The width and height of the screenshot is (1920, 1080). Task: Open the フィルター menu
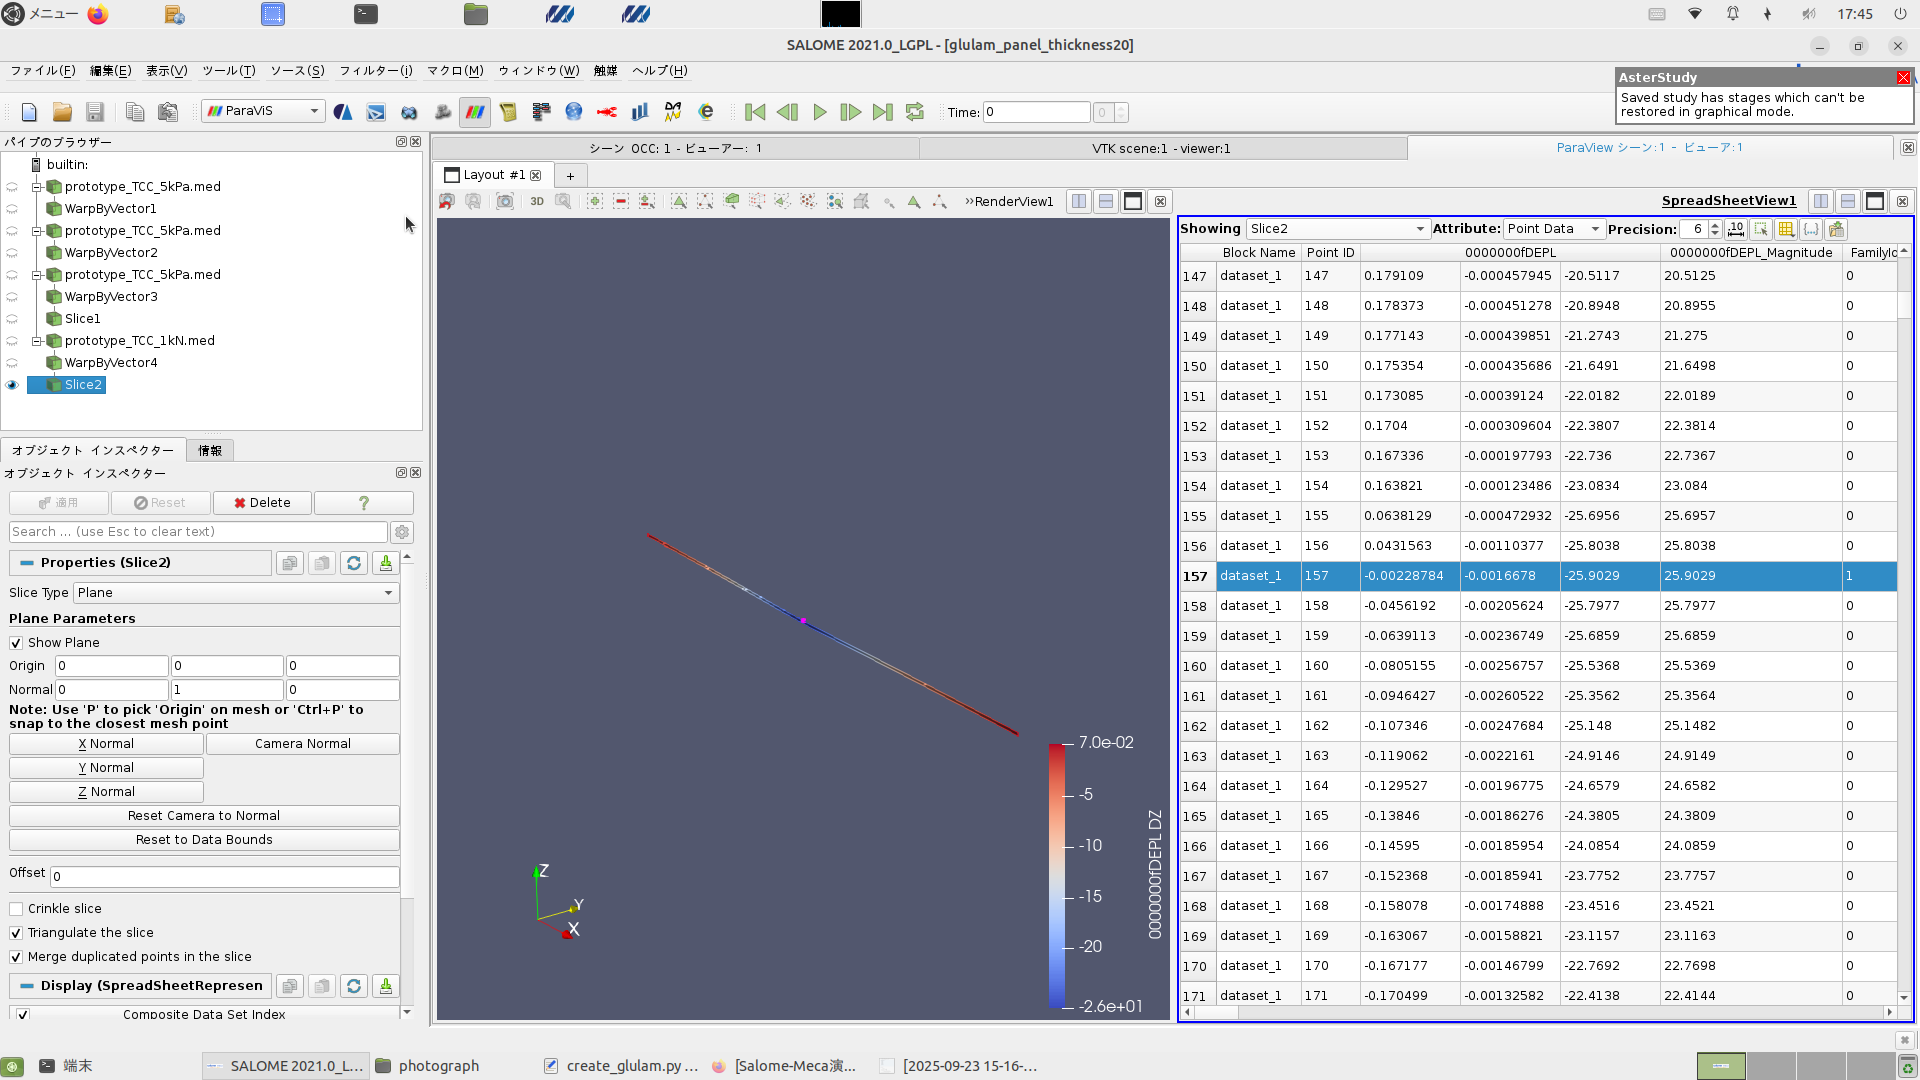375,71
